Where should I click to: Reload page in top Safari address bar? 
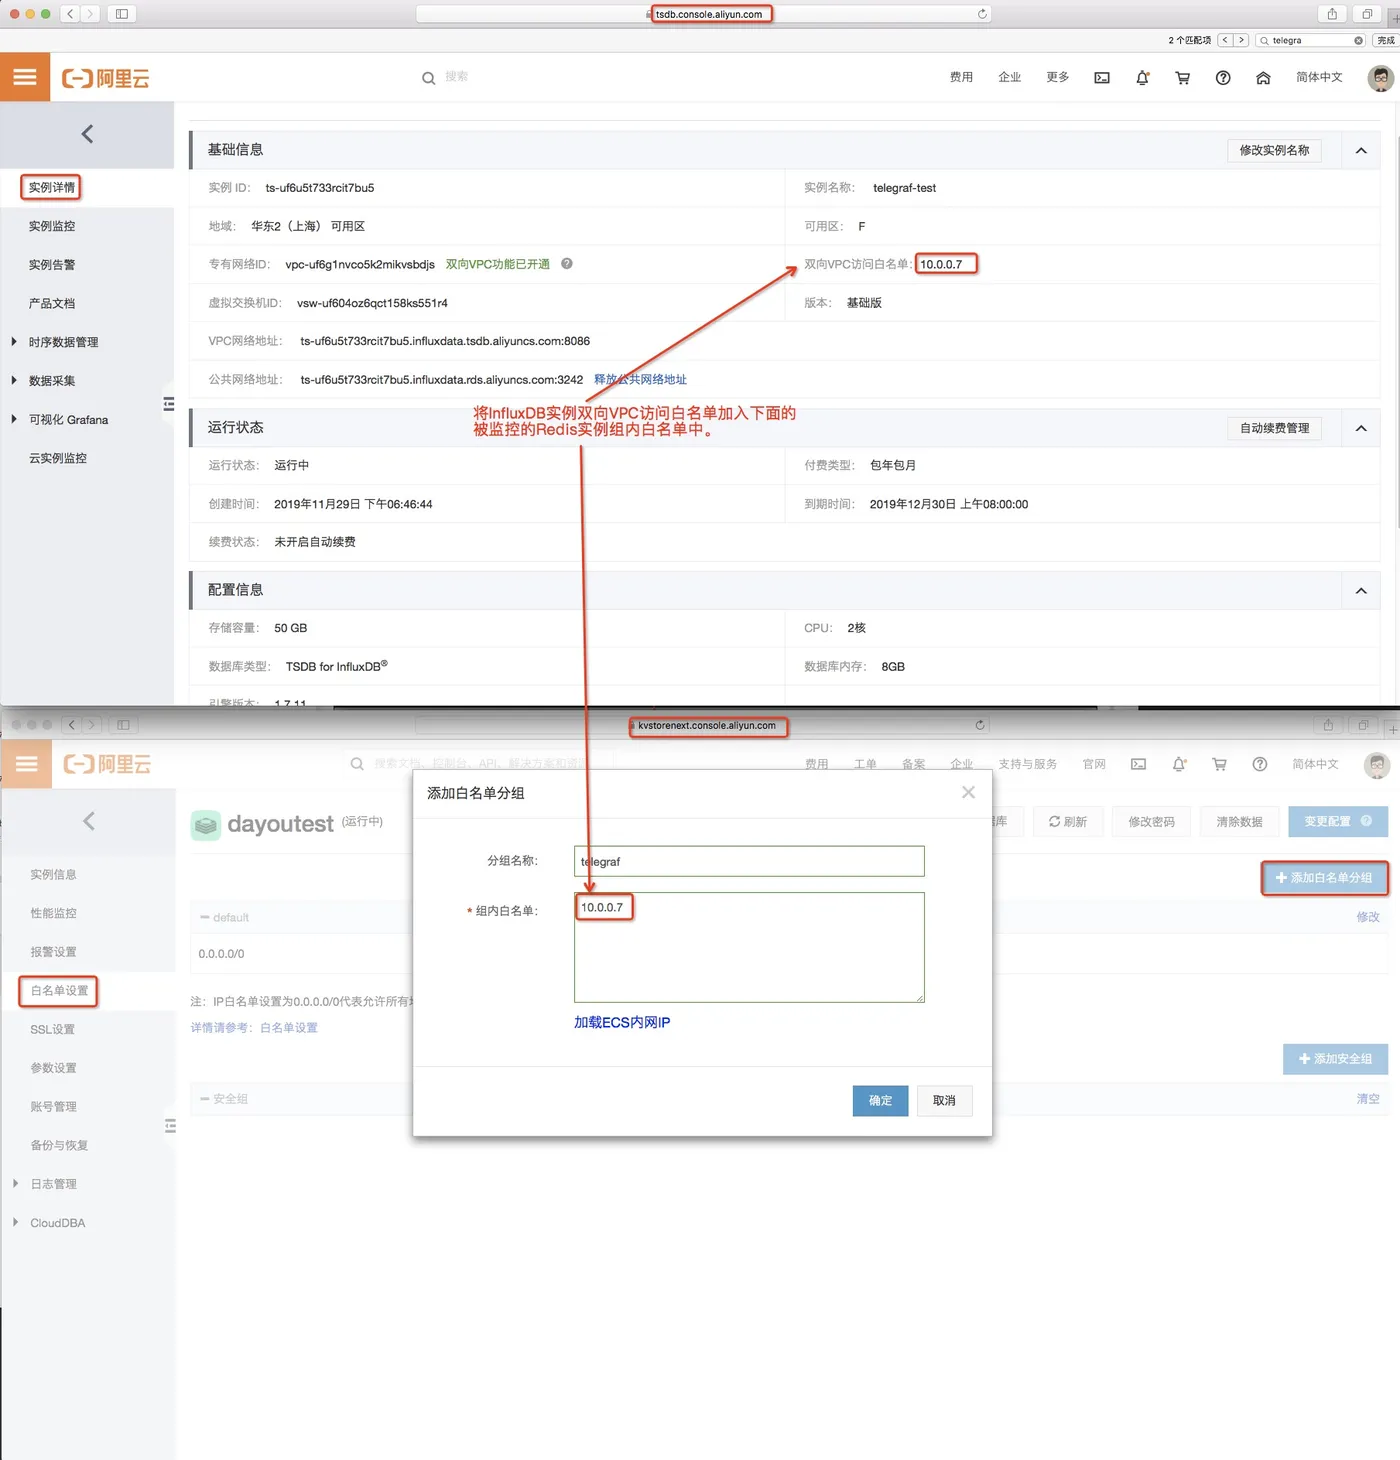tap(982, 14)
